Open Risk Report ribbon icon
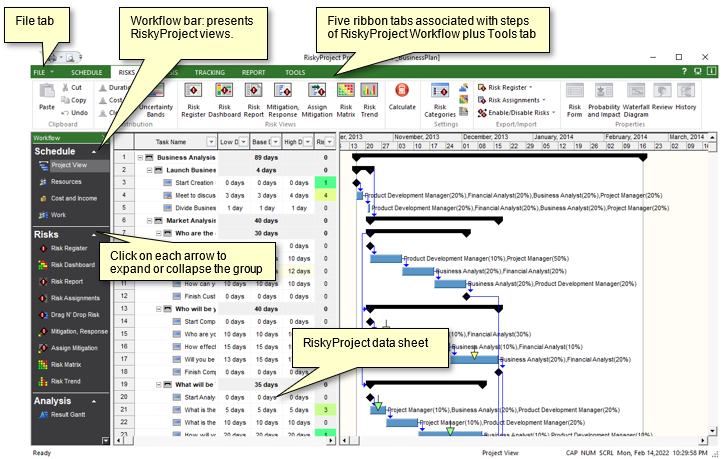 coord(254,90)
